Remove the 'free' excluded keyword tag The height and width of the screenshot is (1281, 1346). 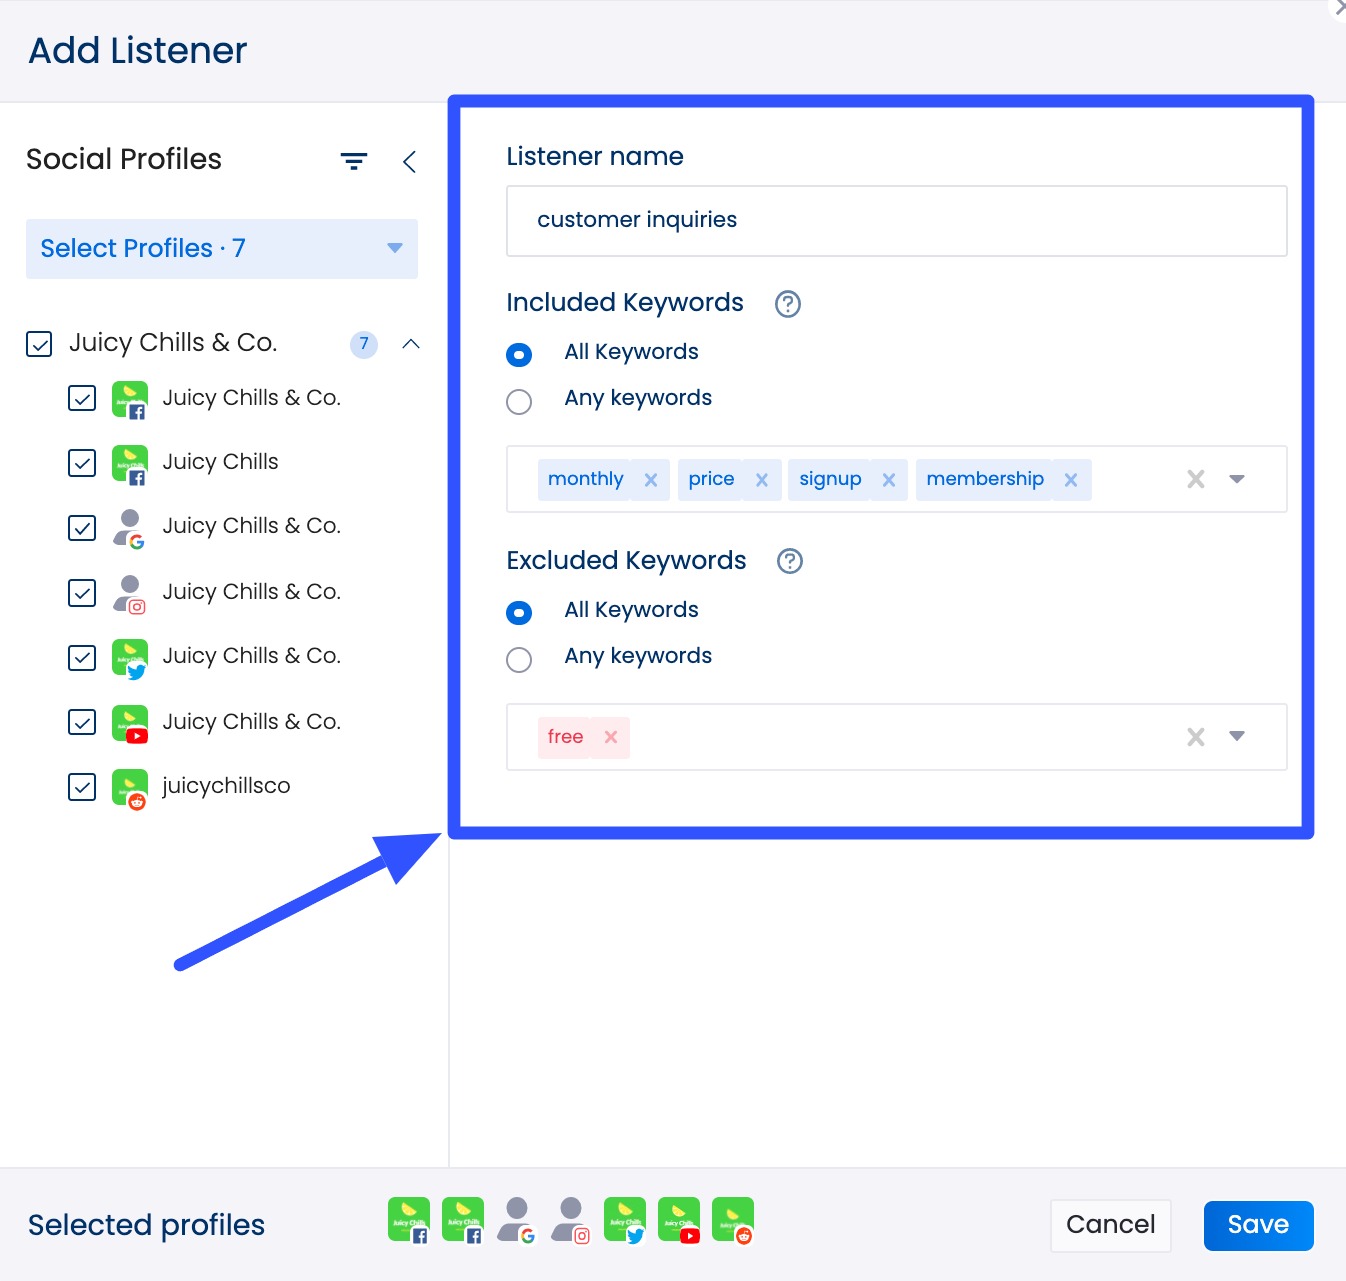point(611,737)
